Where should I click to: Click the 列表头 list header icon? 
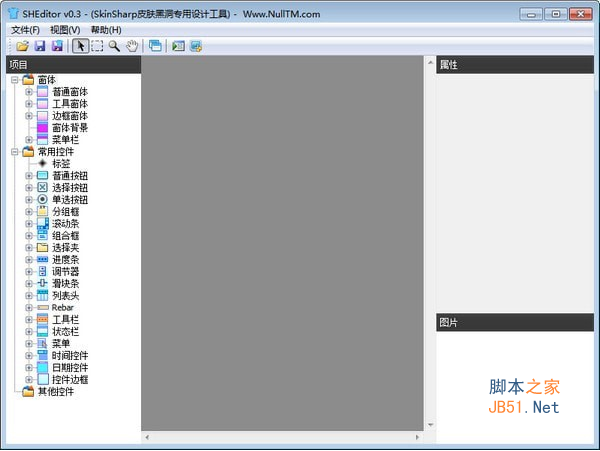(42, 295)
